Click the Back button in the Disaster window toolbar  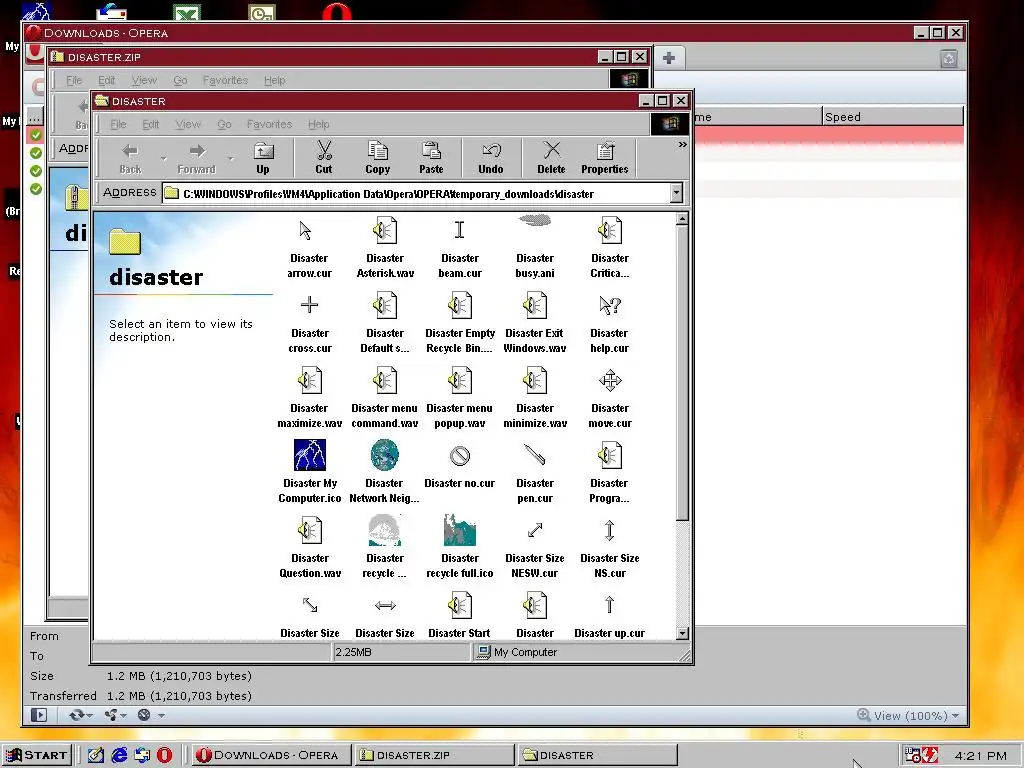130,159
